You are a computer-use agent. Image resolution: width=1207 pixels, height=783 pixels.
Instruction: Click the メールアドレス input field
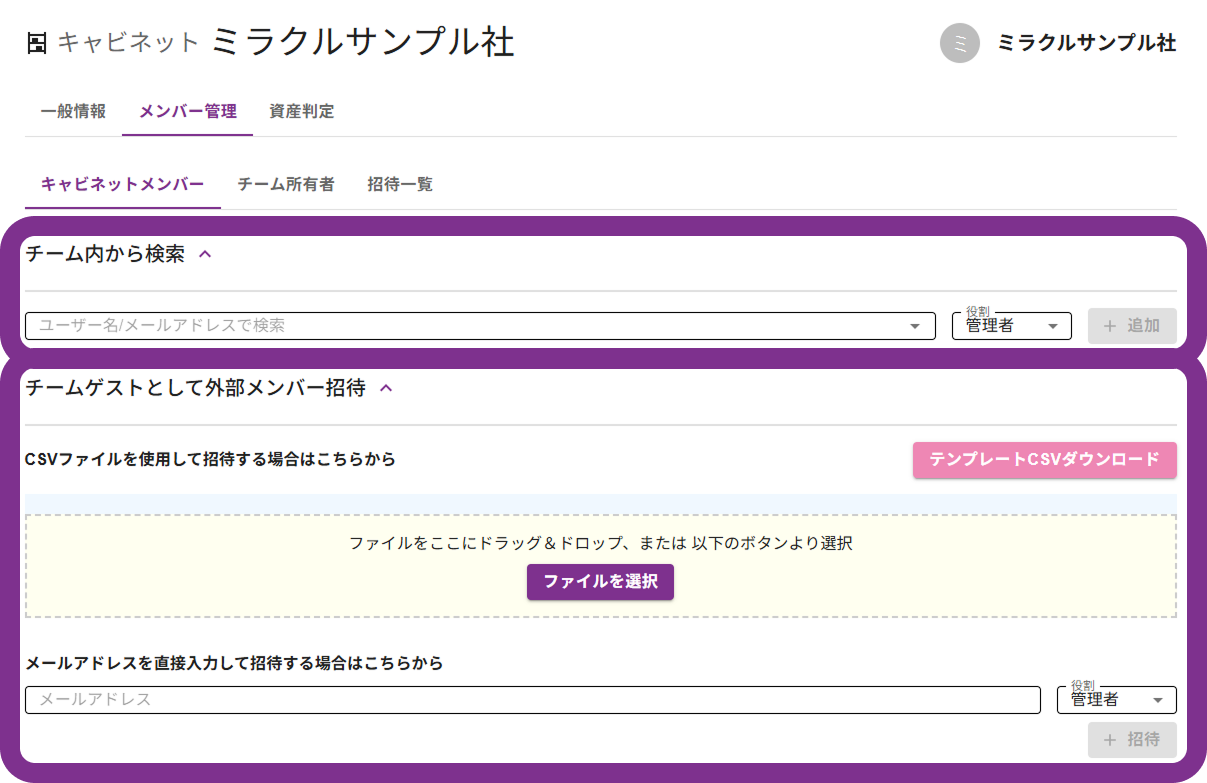[532, 700]
